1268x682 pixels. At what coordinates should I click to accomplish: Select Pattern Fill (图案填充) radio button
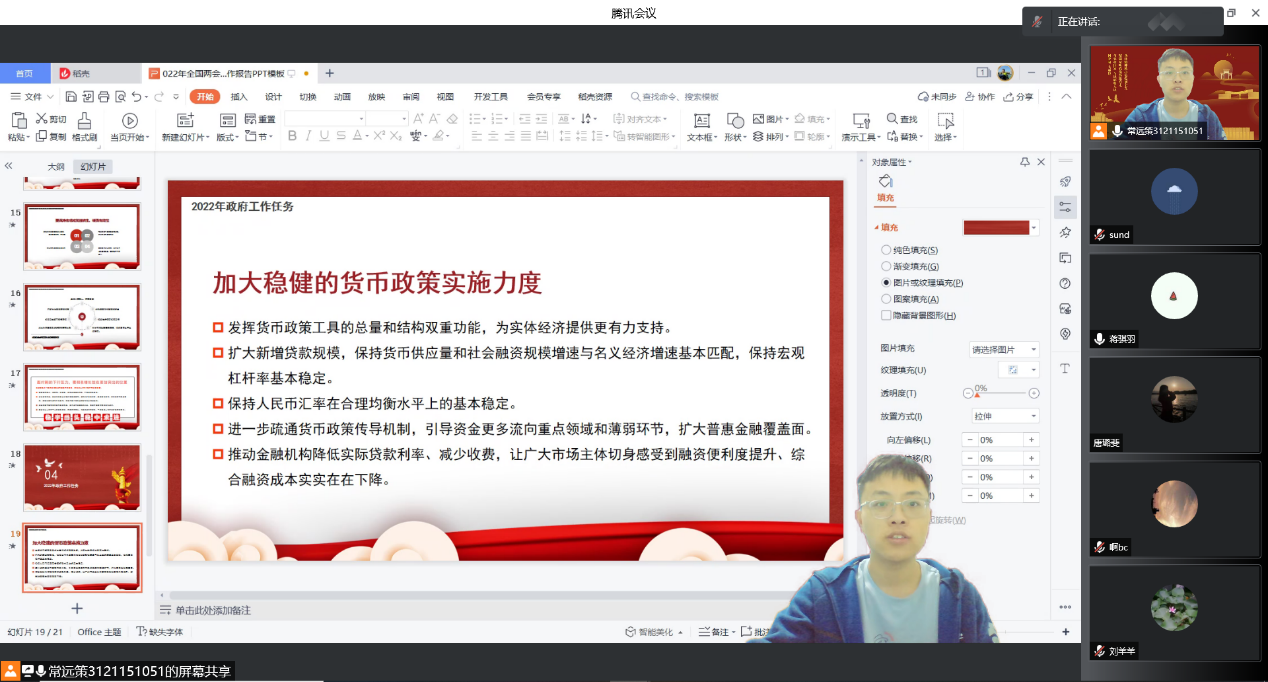(x=886, y=299)
